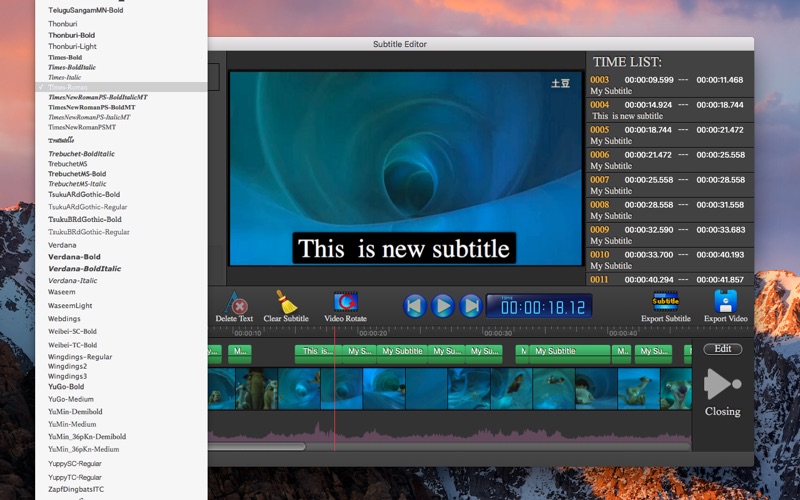Image resolution: width=800 pixels, height=500 pixels.
Task: Click the subtitle text overlay in video preview
Action: coord(404,248)
